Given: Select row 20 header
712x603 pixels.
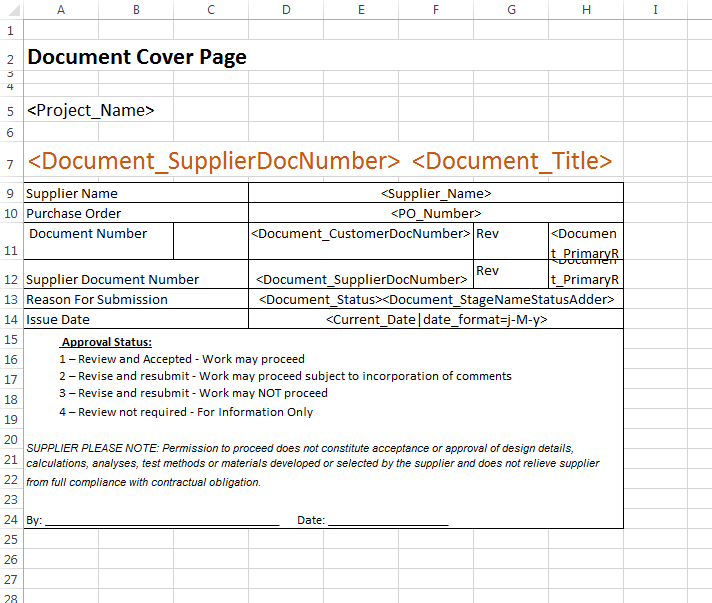Looking at the screenshot, I should [11, 439].
